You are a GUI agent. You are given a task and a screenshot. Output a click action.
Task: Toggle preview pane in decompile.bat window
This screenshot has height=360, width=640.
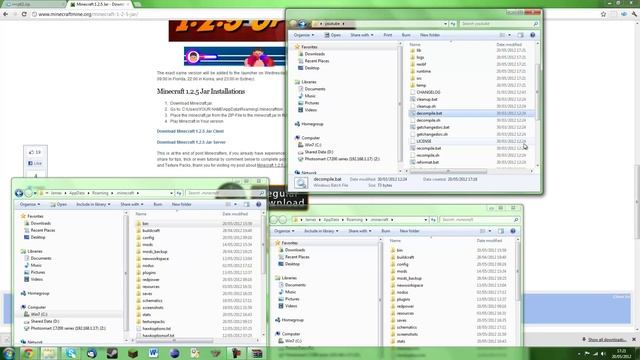click(x=520, y=35)
